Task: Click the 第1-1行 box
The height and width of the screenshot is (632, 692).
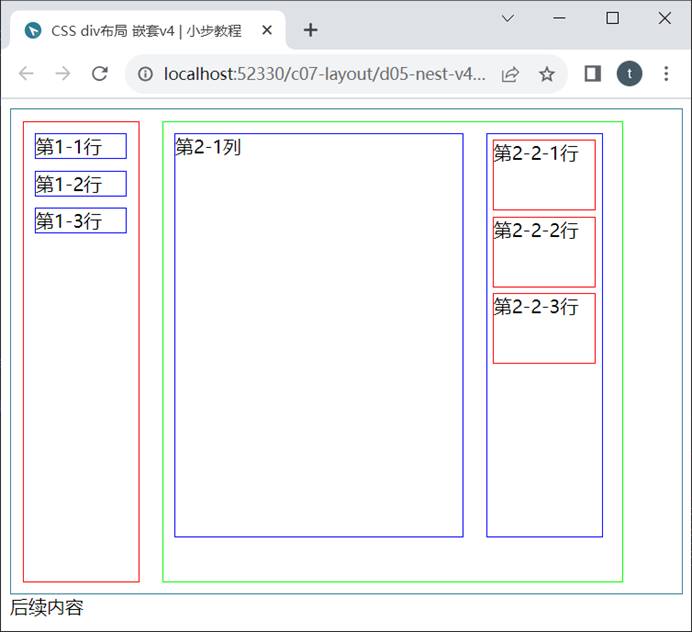Action: (x=80, y=146)
